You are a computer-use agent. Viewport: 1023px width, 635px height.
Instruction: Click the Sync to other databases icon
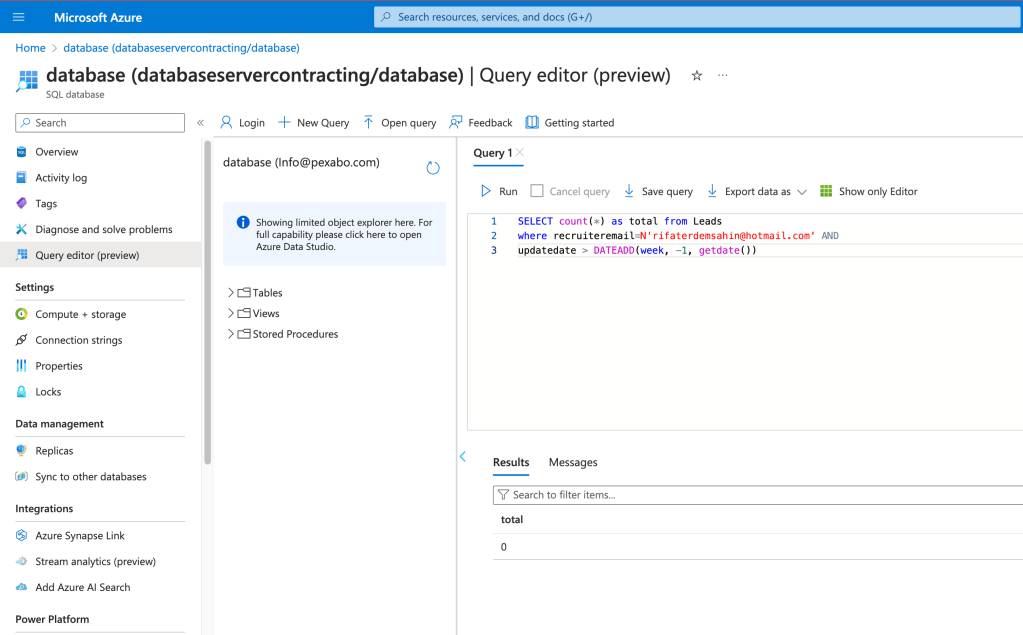[x=22, y=476]
